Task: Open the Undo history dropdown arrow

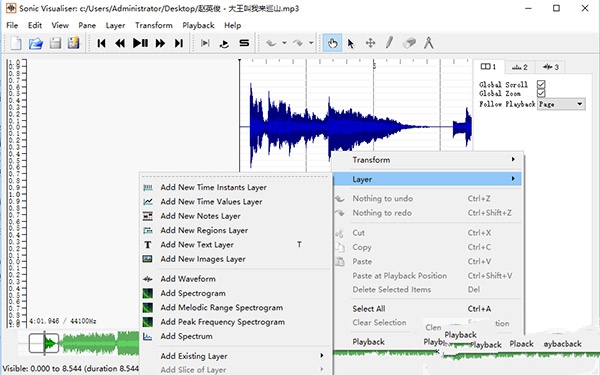Action: pyautogui.click(x=284, y=43)
